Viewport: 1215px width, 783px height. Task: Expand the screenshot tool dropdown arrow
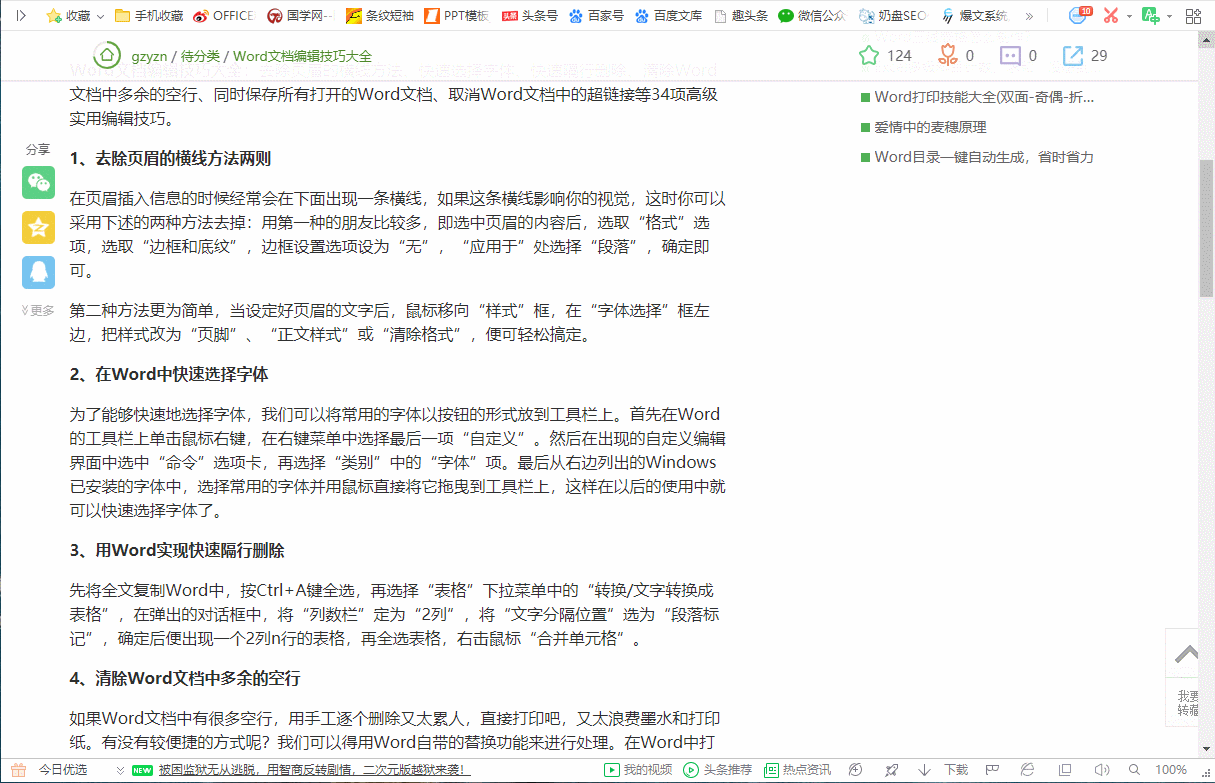[1129, 16]
